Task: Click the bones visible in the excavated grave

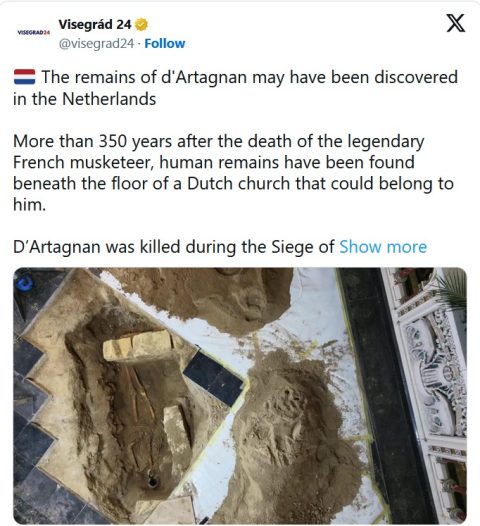Action: tap(139, 392)
